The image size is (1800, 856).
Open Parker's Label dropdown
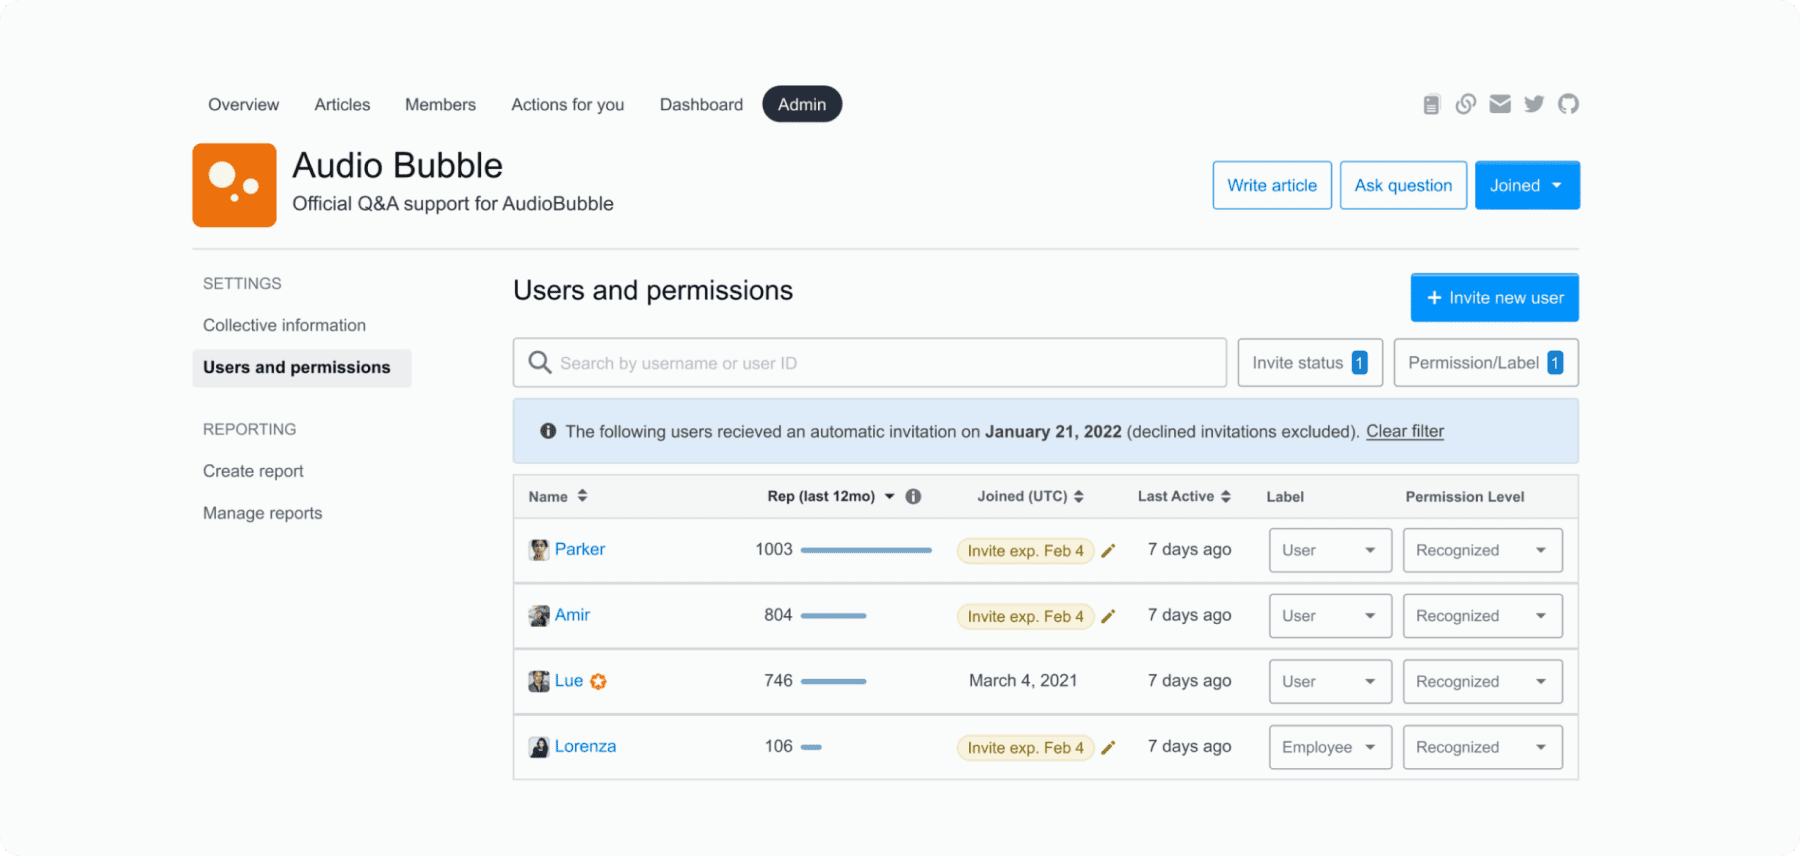click(x=1330, y=550)
